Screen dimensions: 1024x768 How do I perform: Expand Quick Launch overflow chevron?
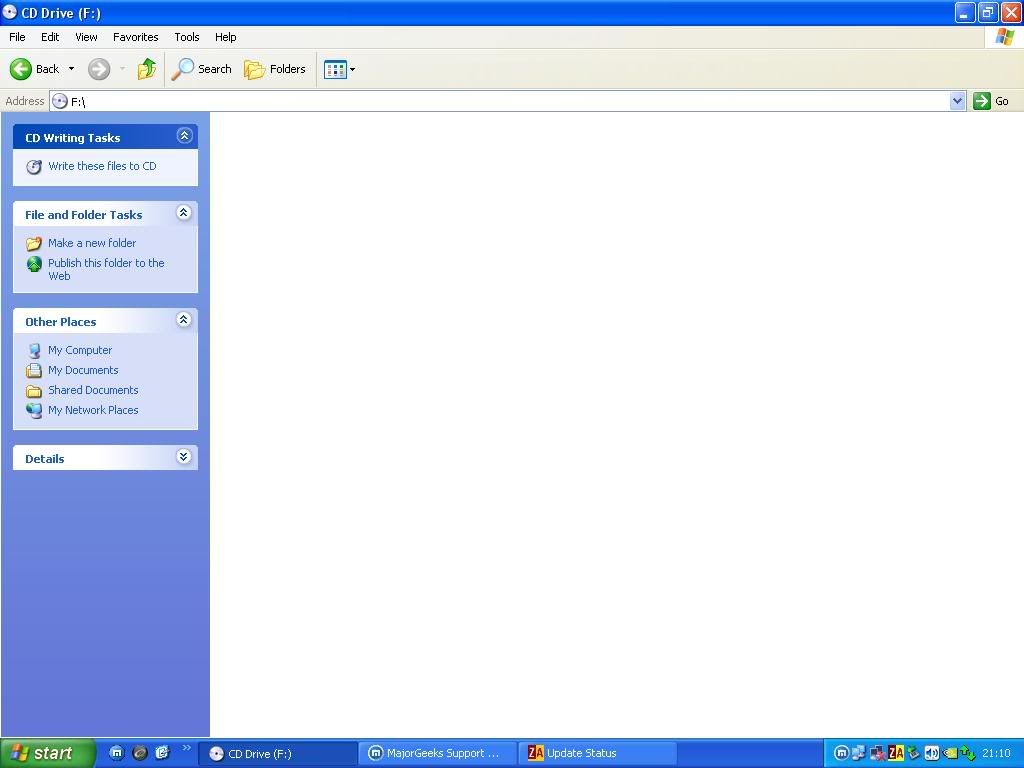(x=187, y=748)
